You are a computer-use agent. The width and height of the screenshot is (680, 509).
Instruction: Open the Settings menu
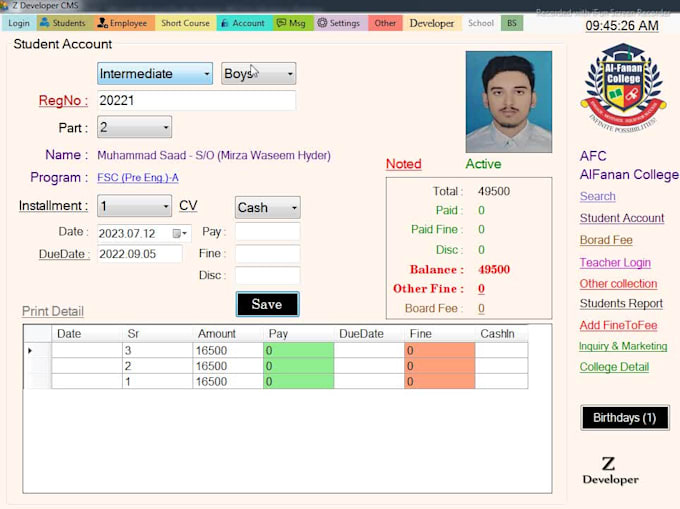point(340,23)
